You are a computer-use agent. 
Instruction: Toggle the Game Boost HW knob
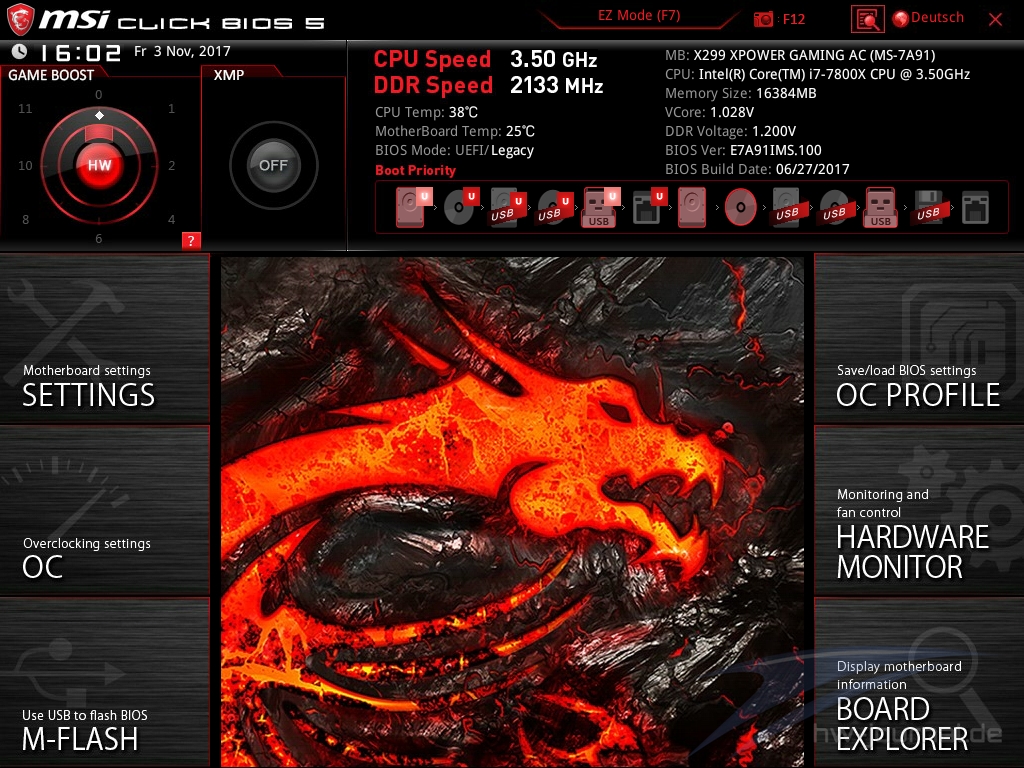click(99, 165)
